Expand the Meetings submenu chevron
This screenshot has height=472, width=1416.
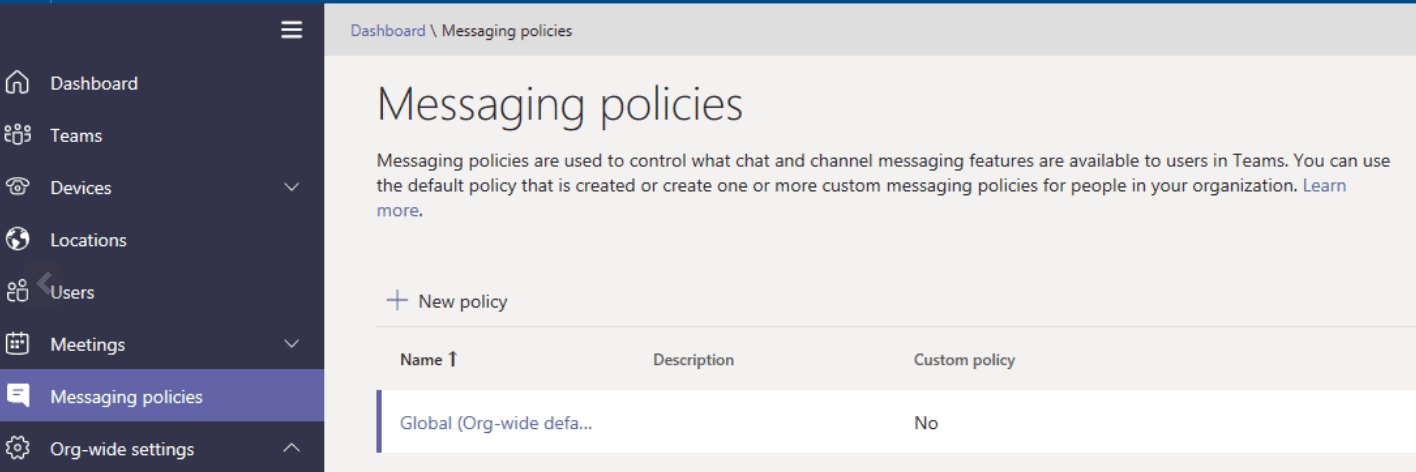292,343
